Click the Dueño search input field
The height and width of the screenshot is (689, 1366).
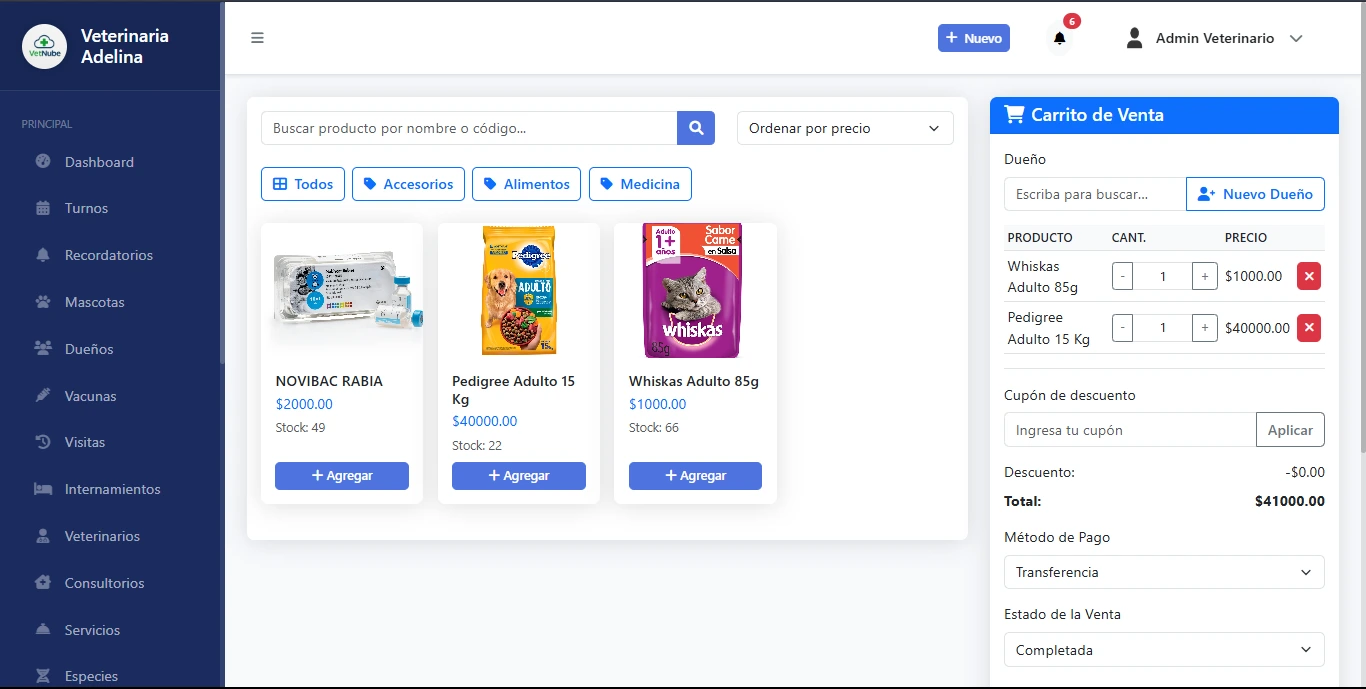(1095, 194)
